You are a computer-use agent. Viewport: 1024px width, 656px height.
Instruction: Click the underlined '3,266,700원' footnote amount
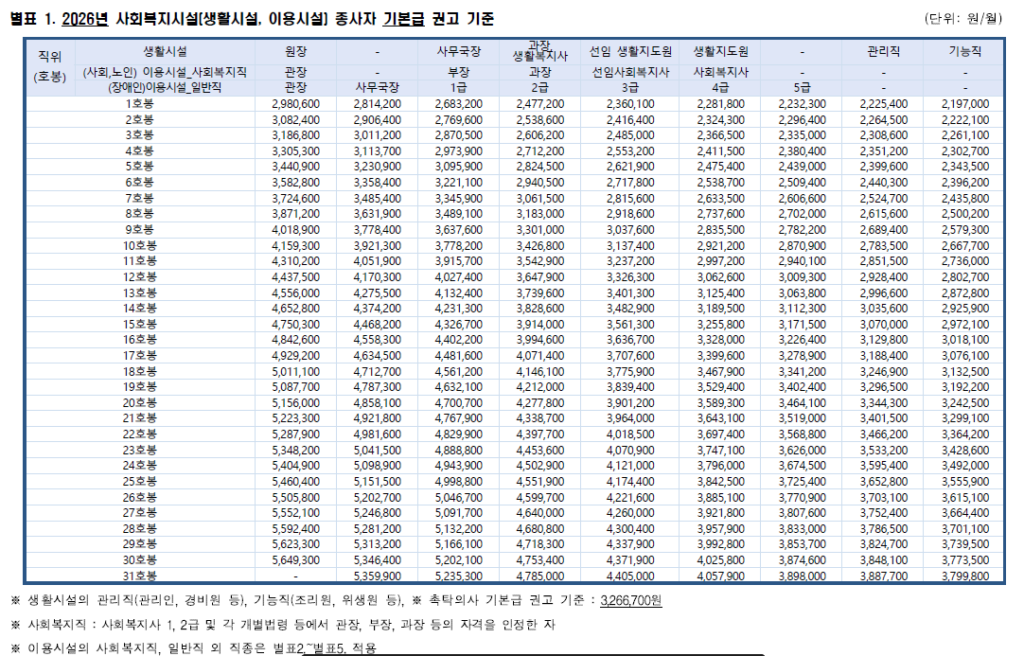pyautogui.click(x=631, y=600)
